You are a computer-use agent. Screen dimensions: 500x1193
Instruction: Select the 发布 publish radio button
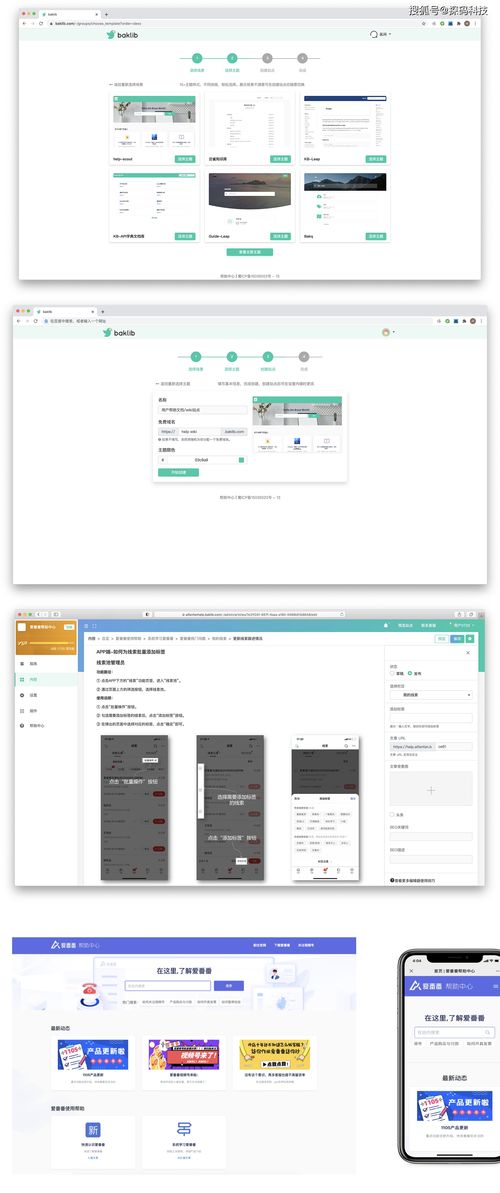pyautogui.click(x=410, y=673)
